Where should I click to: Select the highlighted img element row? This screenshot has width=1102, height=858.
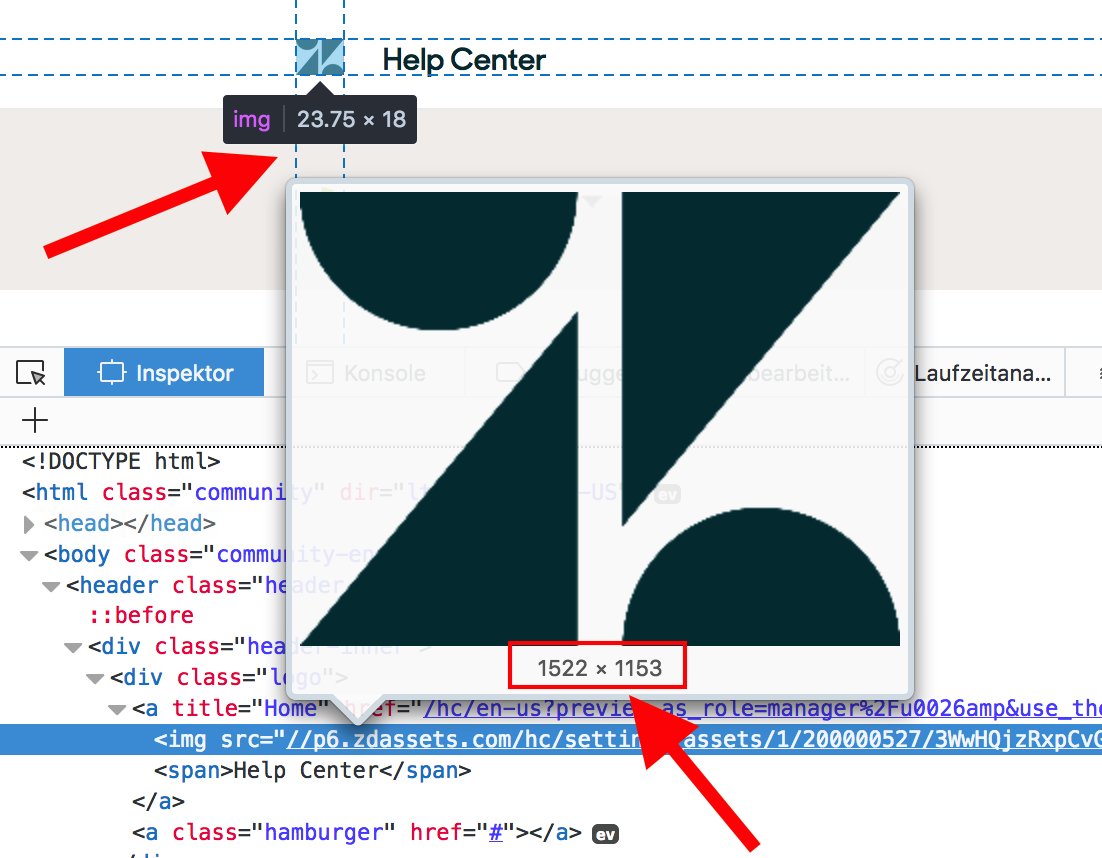coord(200,739)
